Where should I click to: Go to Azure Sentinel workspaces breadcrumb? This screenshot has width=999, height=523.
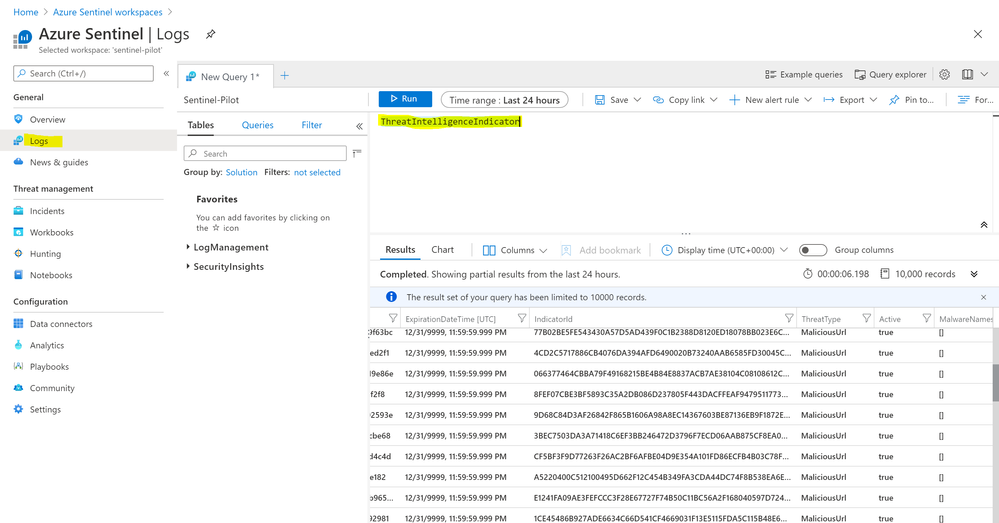108,12
